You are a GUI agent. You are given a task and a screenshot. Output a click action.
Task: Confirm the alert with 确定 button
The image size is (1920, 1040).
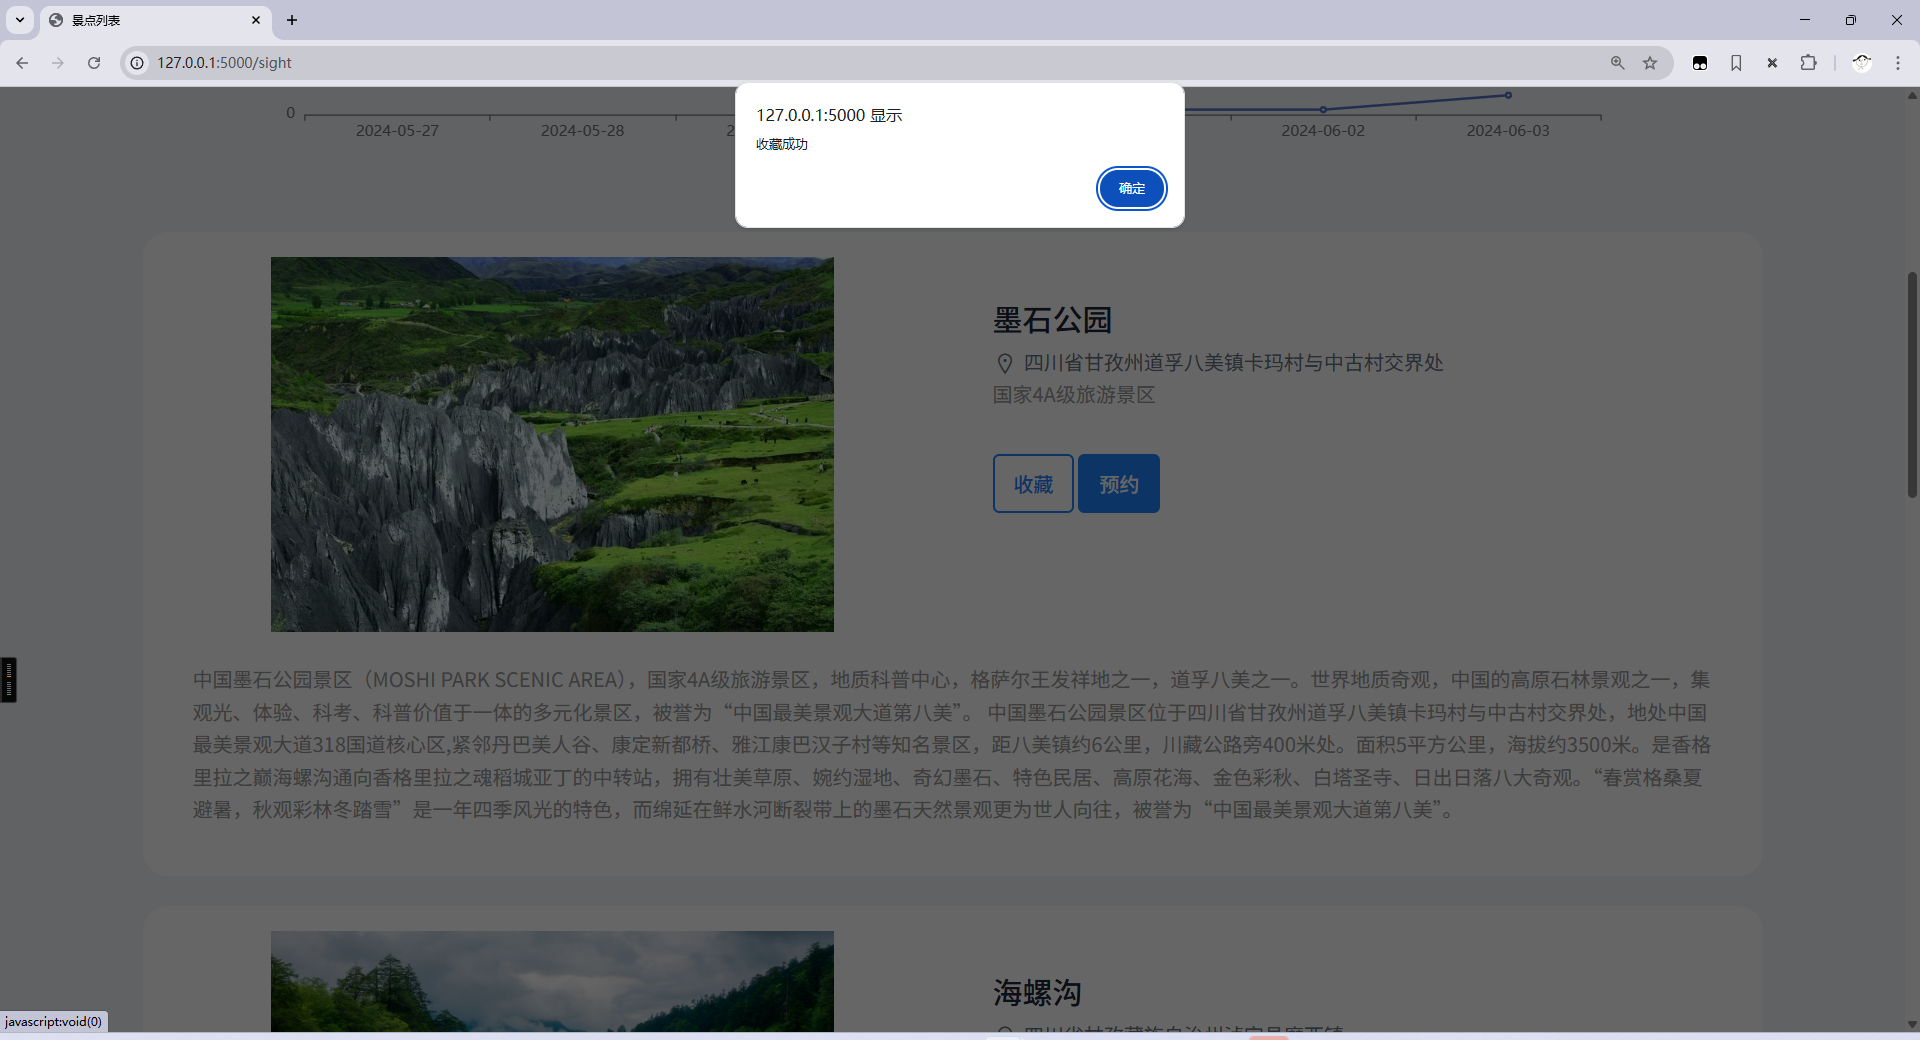pyautogui.click(x=1131, y=188)
